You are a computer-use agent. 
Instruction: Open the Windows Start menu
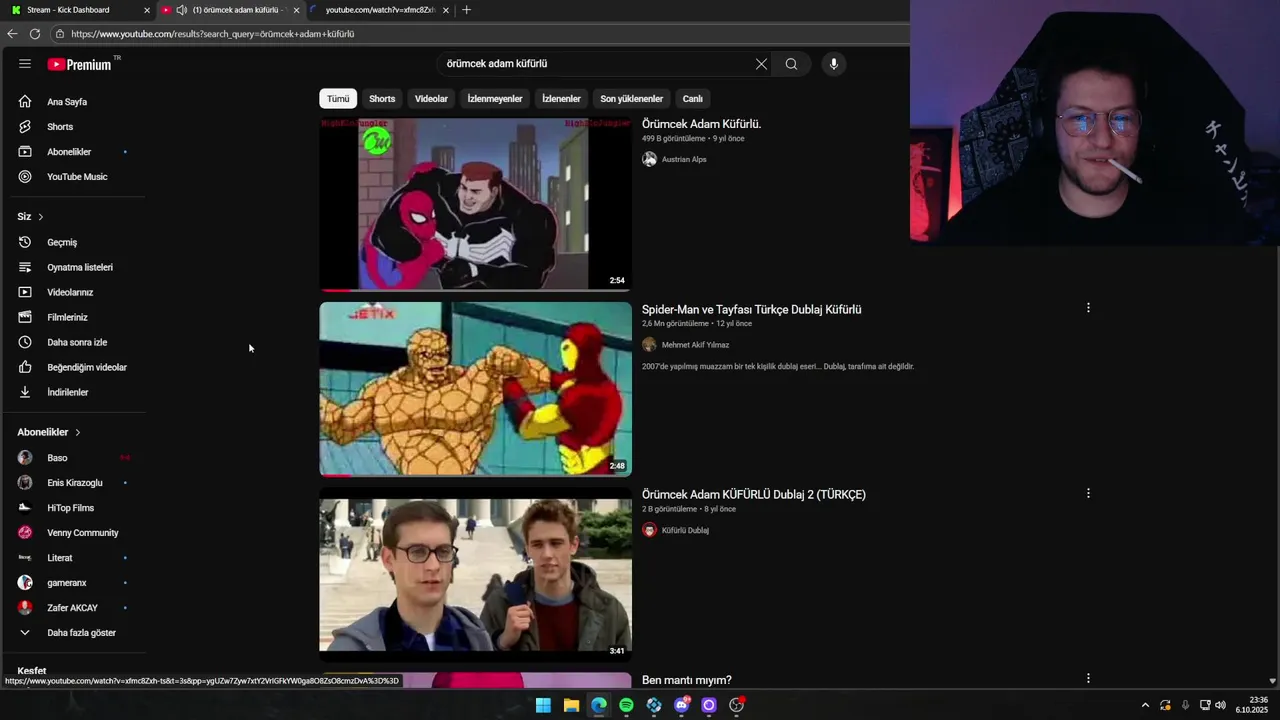coord(543,705)
